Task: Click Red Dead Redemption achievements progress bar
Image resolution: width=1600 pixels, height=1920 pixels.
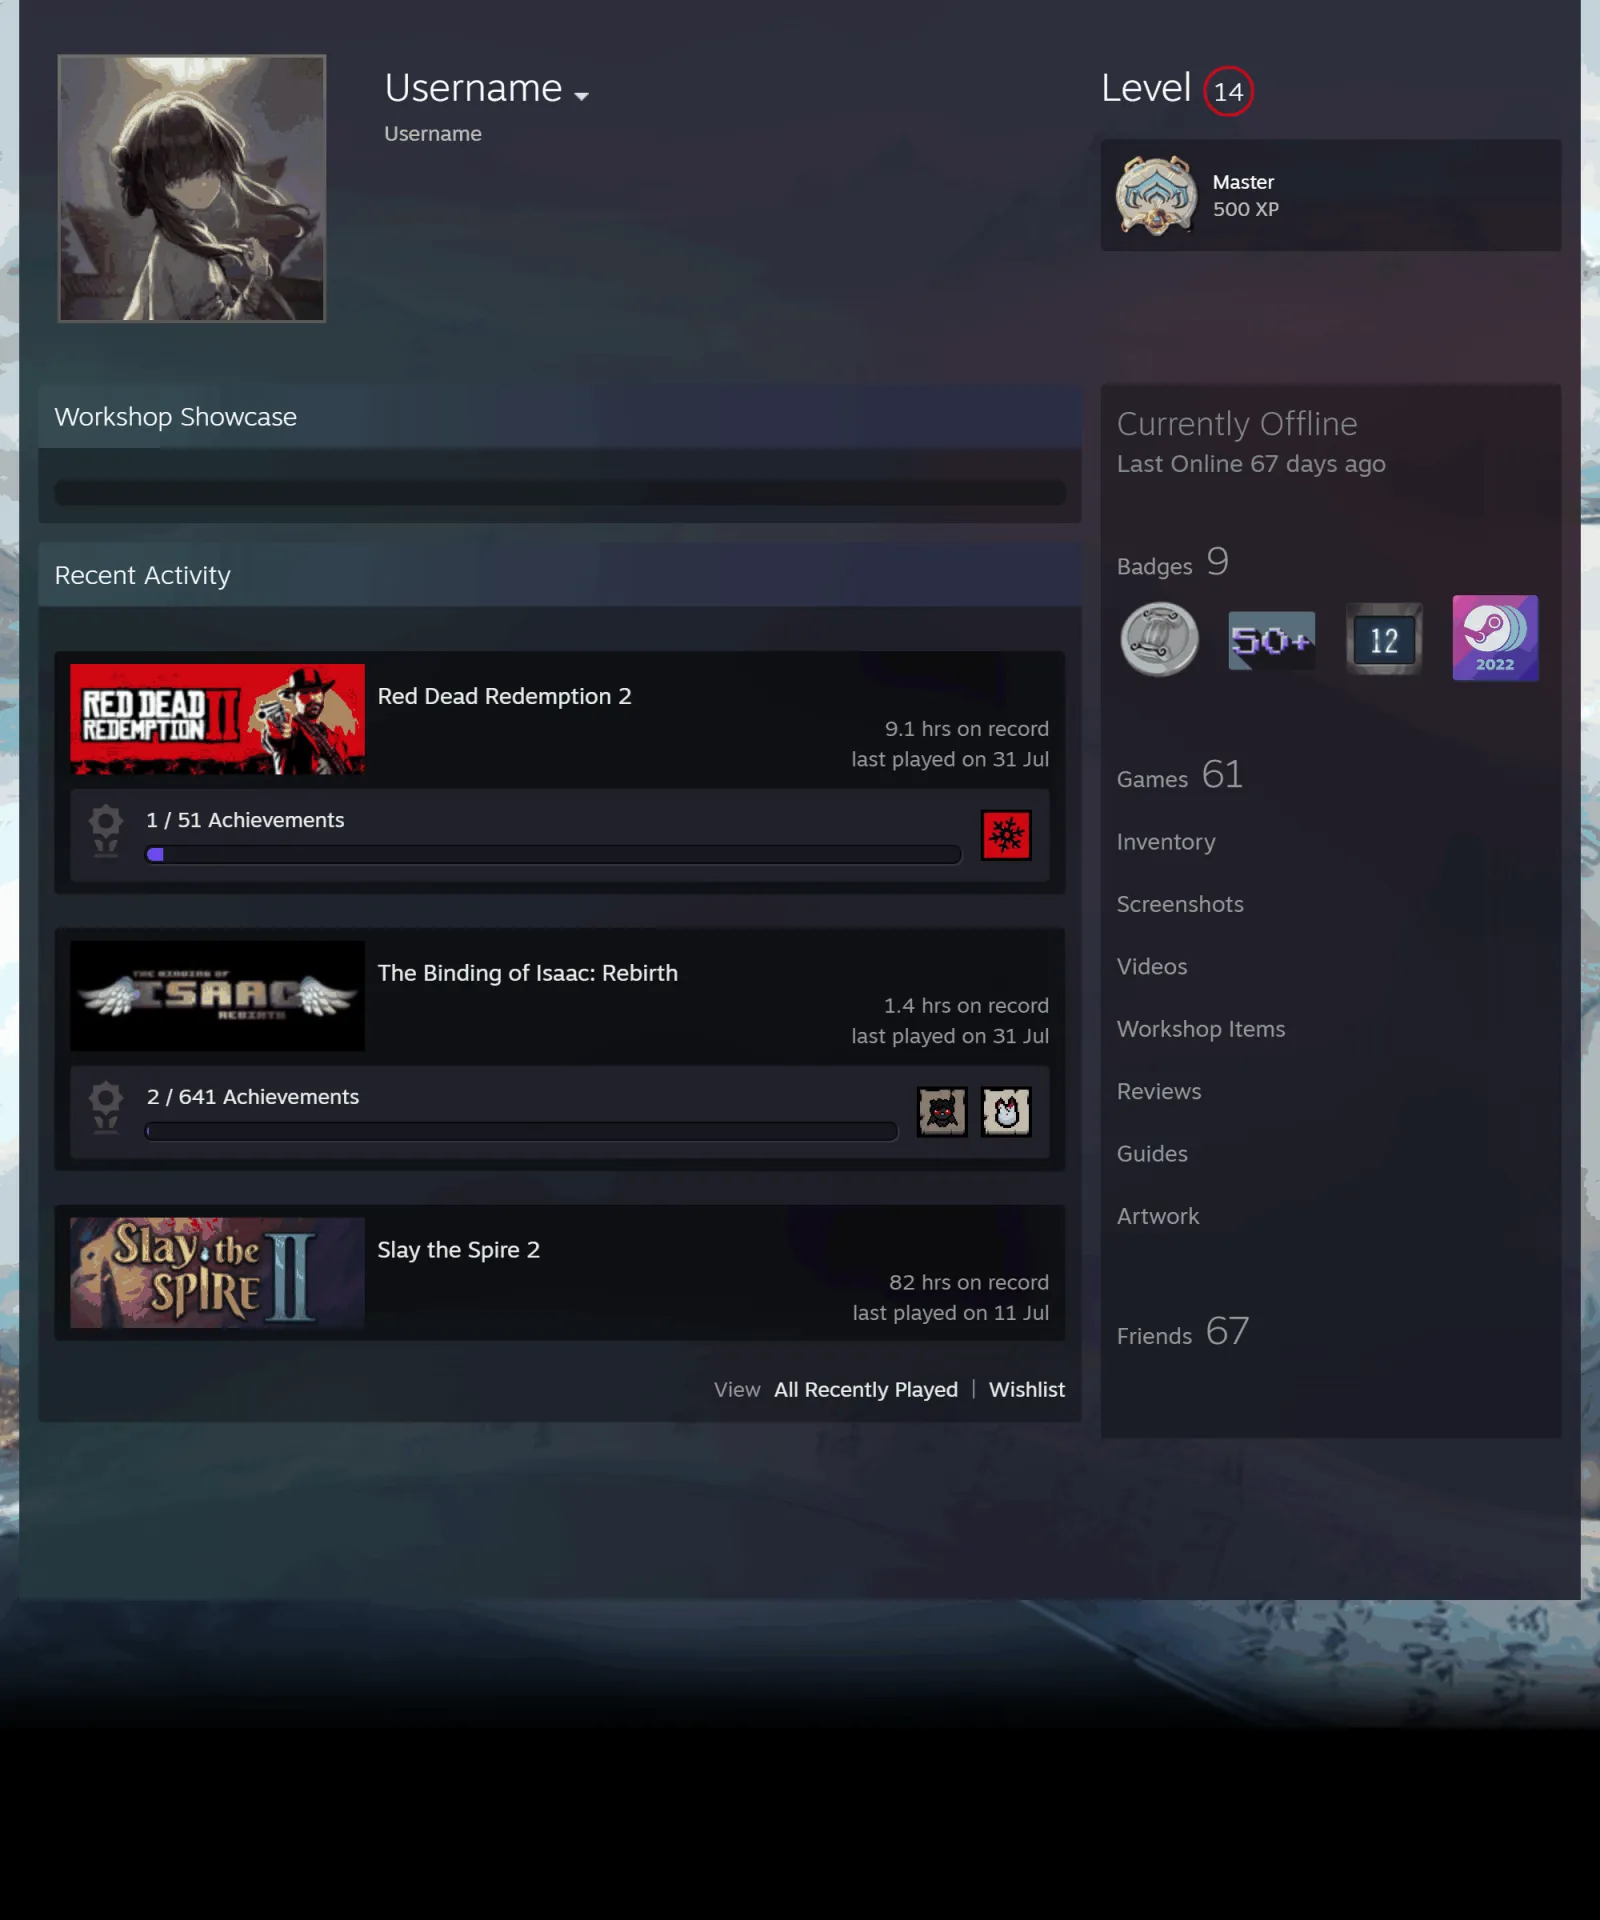Action: point(553,855)
